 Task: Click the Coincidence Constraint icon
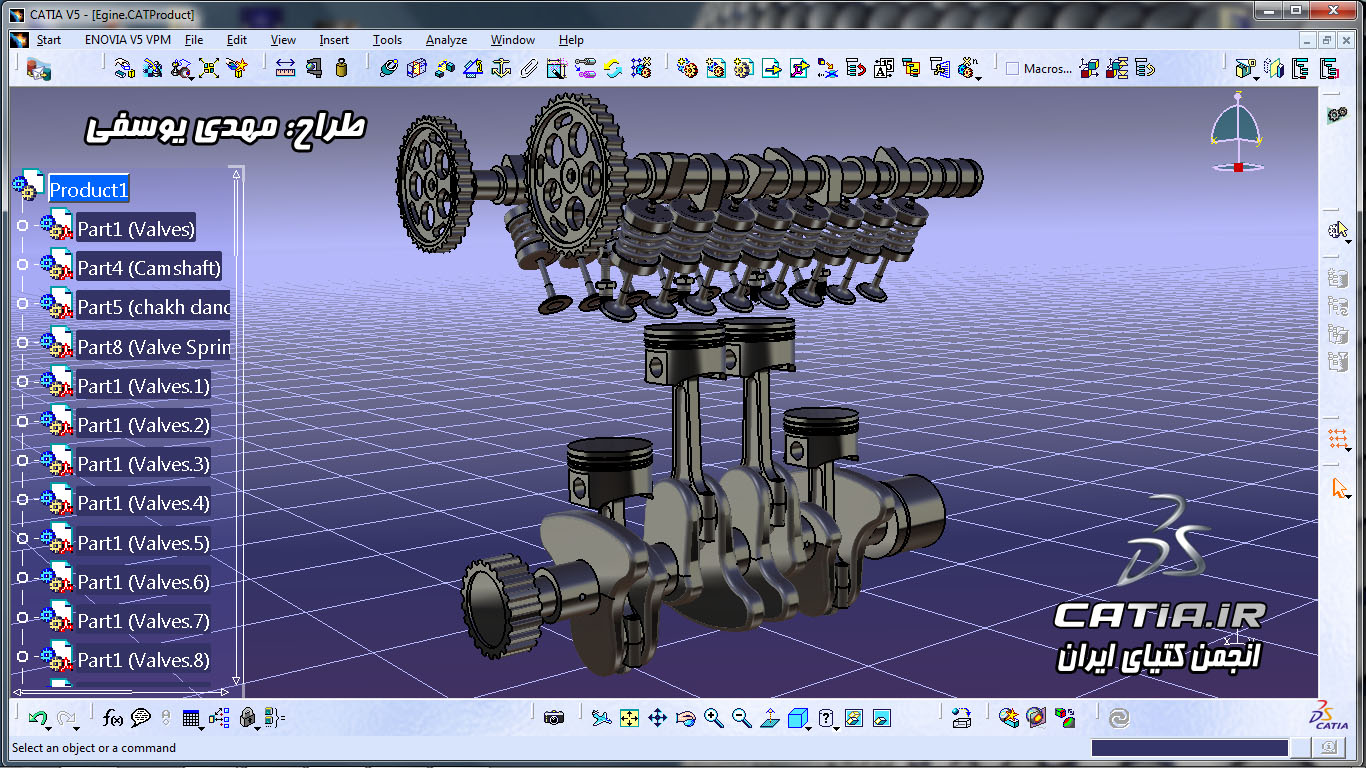tap(389, 68)
